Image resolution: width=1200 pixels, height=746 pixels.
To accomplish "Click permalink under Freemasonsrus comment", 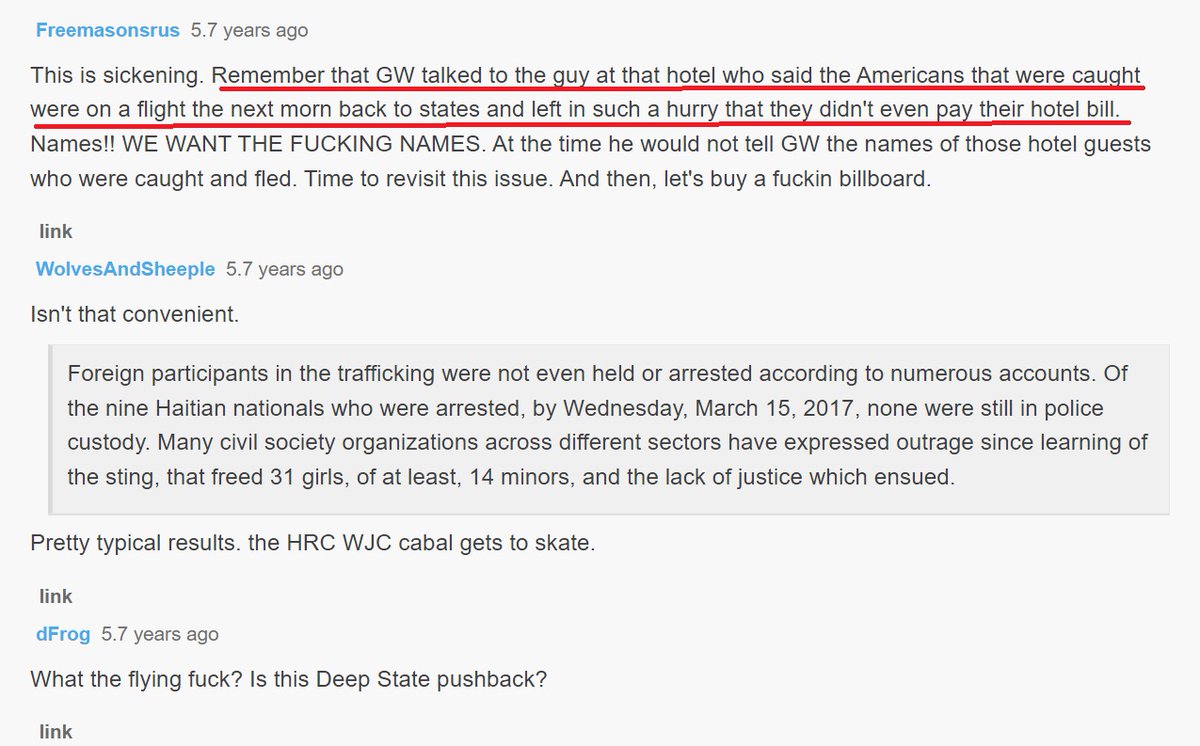I will pyautogui.click(x=56, y=231).
